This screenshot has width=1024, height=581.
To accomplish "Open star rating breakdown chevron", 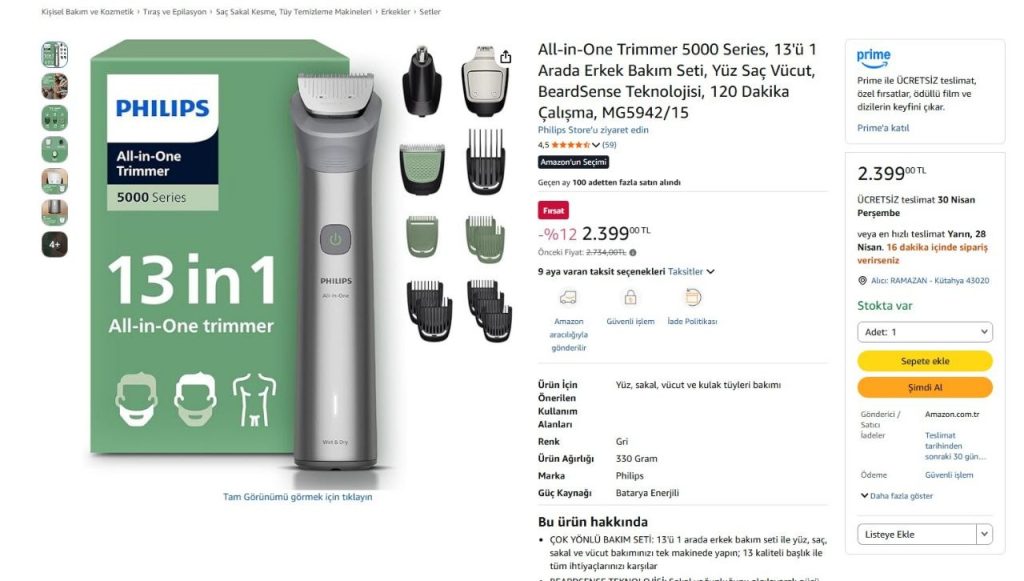I will pos(596,145).
